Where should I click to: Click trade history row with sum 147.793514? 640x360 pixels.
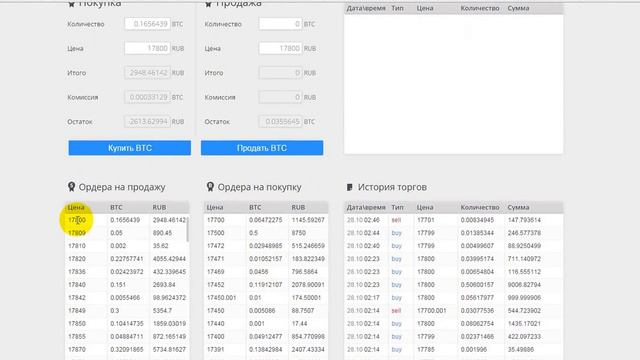[453, 220]
